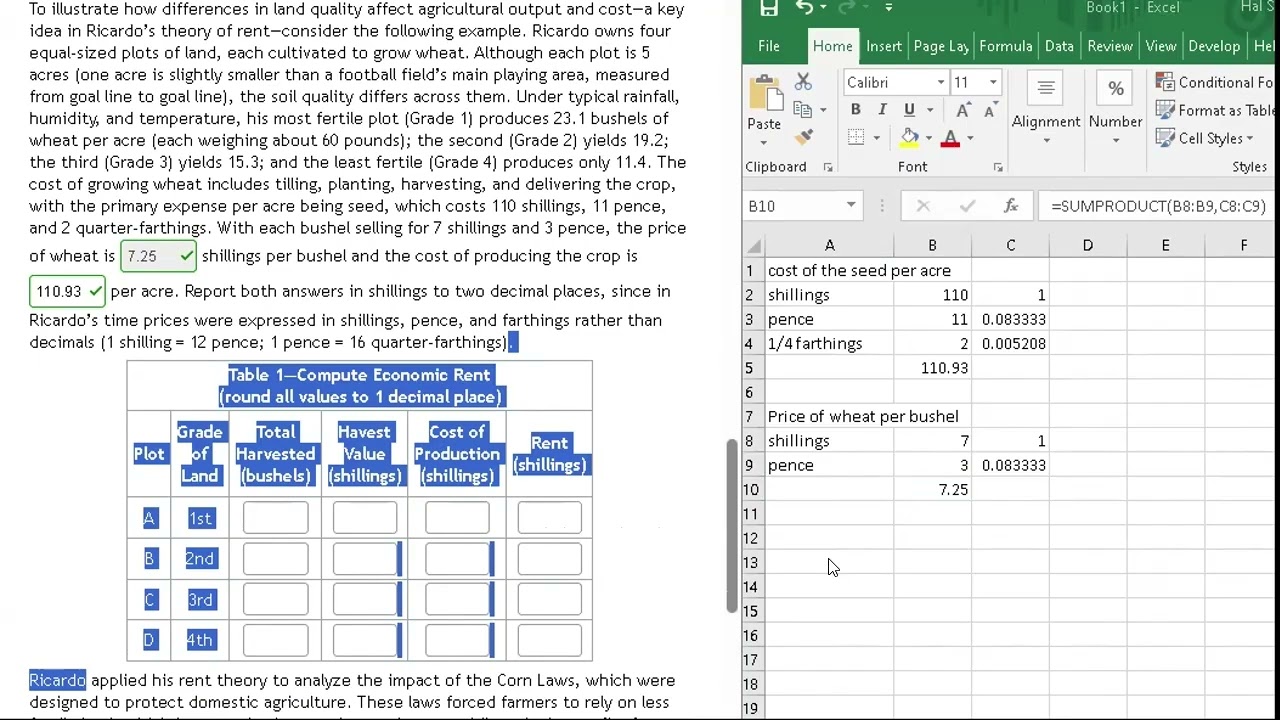The width and height of the screenshot is (1280, 720).
Task: Expand the Font Color palette arrow
Action: click(969, 138)
